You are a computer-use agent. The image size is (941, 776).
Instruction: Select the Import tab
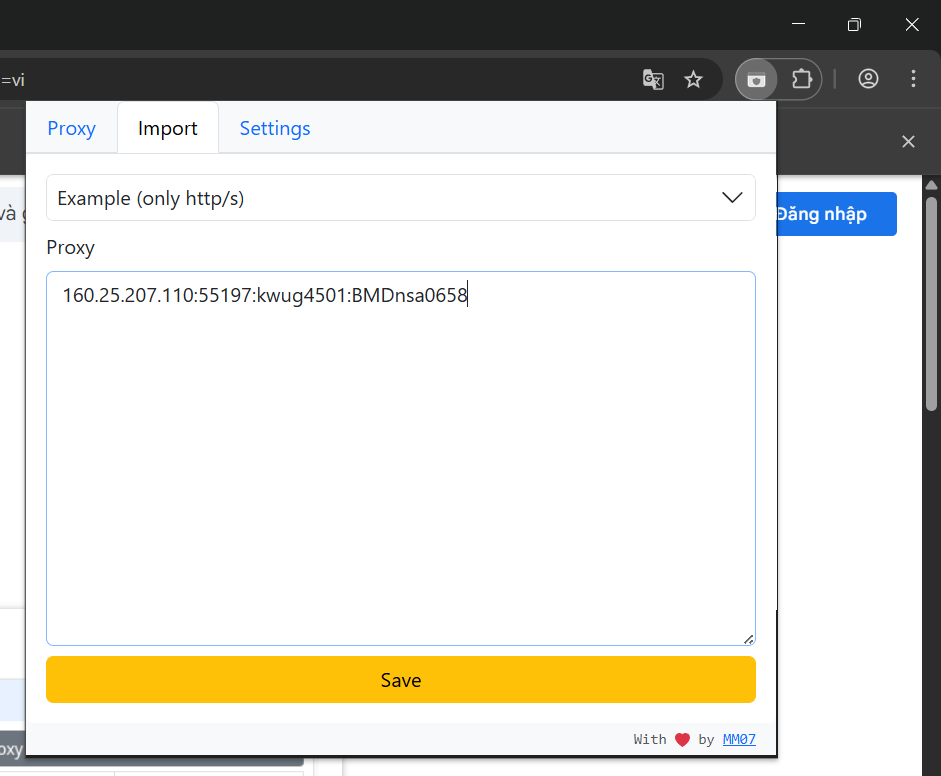[x=167, y=127]
